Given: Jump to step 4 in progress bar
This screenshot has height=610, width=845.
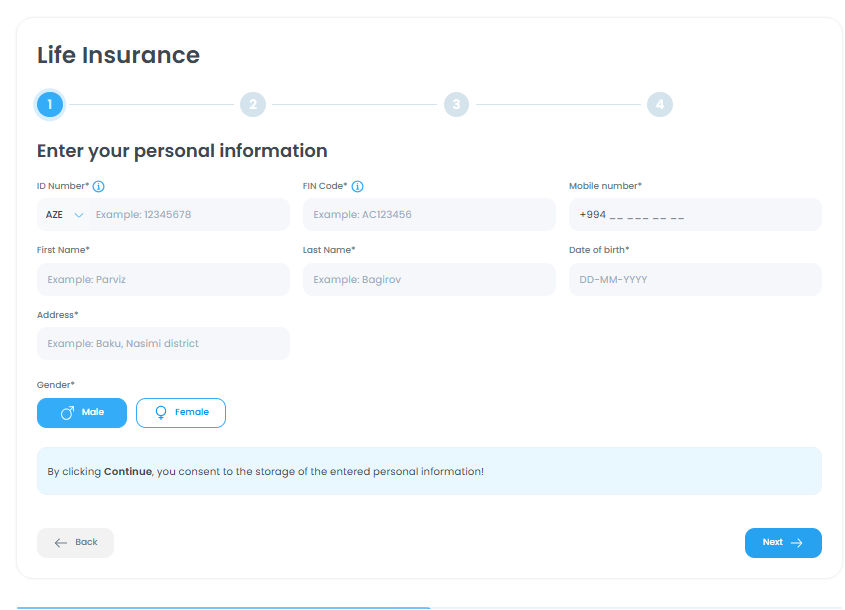Looking at the screenshot, I should [x=659, y=104].
